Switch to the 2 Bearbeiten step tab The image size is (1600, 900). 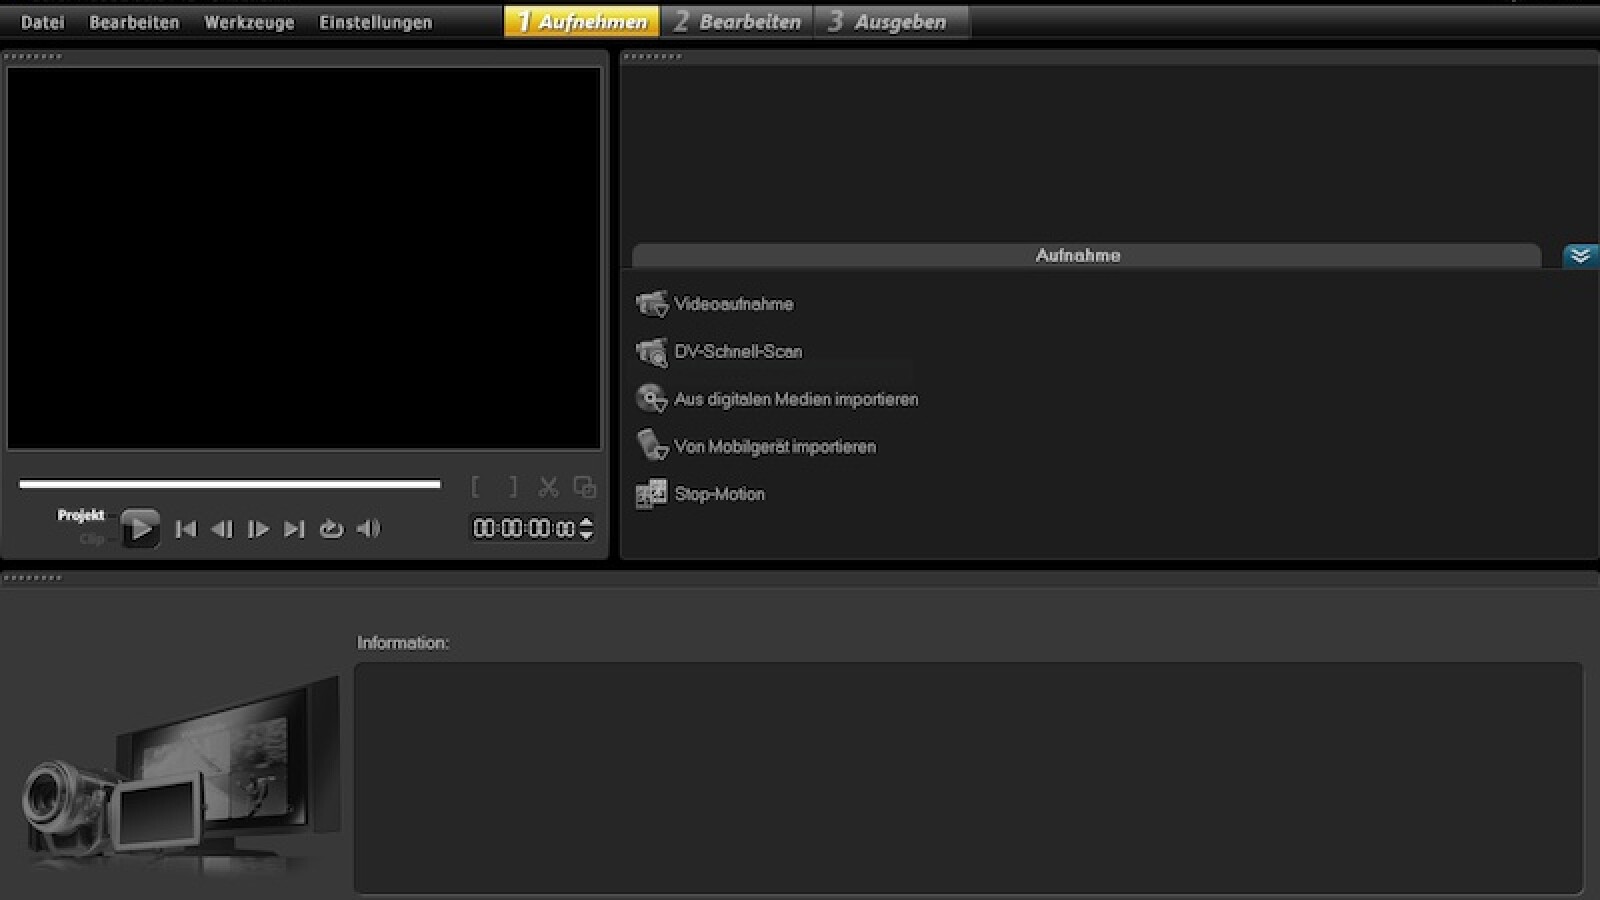pyautogui.click(x=738, y=22)
